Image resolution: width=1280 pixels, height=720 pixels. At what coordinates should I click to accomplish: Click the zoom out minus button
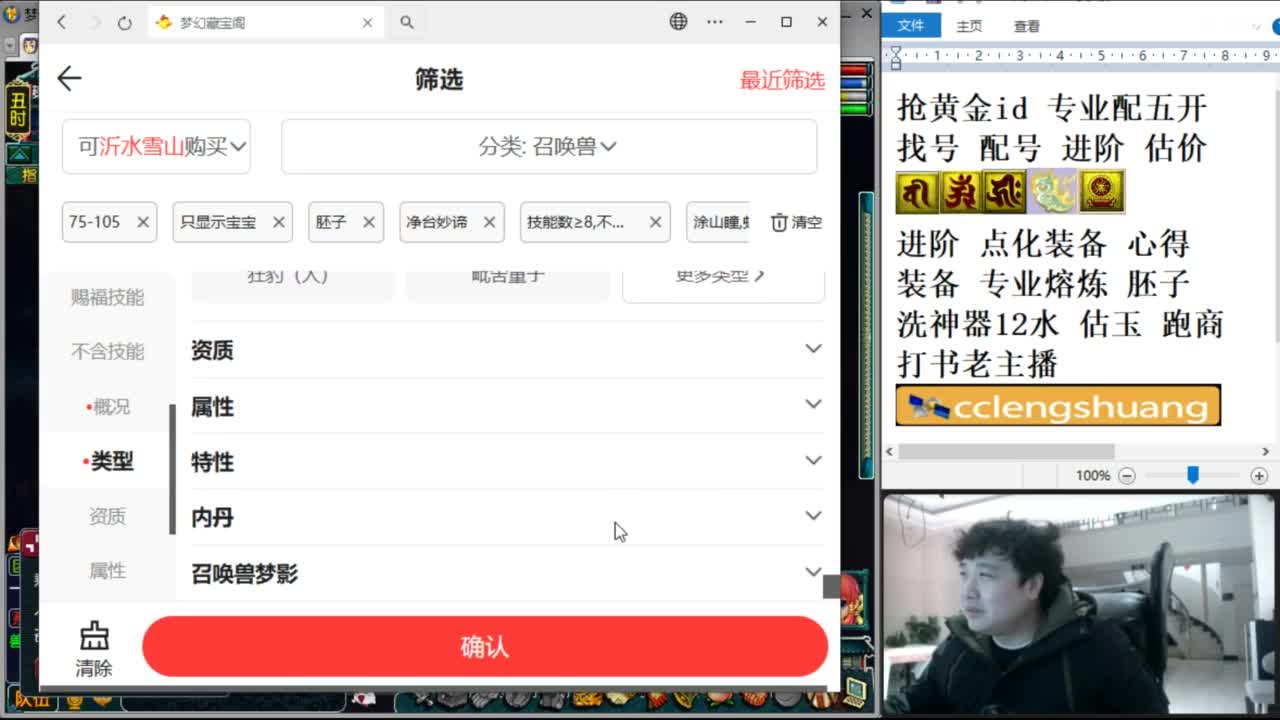(1127, 476)
